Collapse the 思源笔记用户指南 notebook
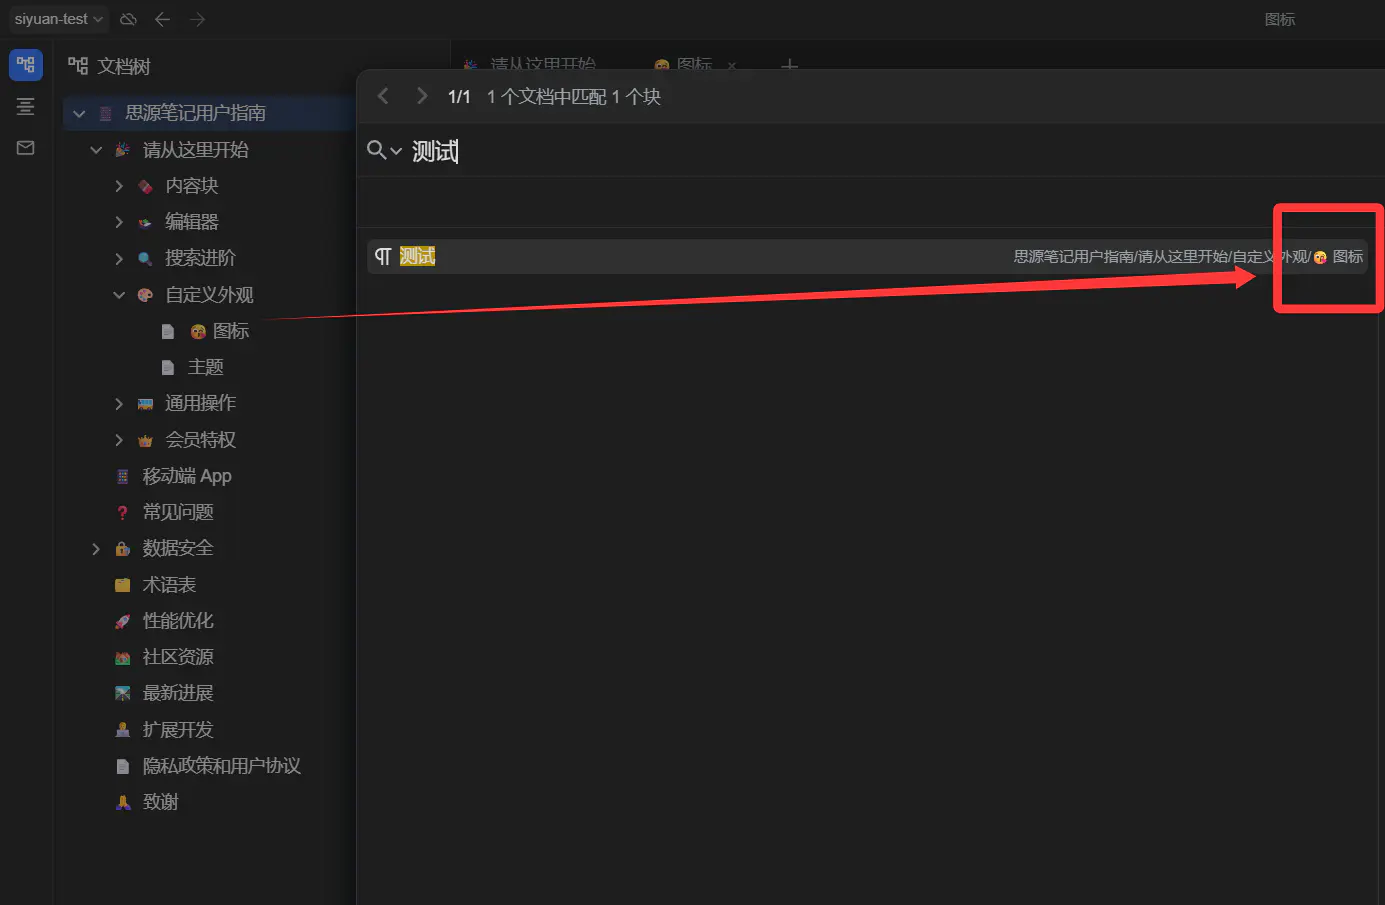 [79, 114]
